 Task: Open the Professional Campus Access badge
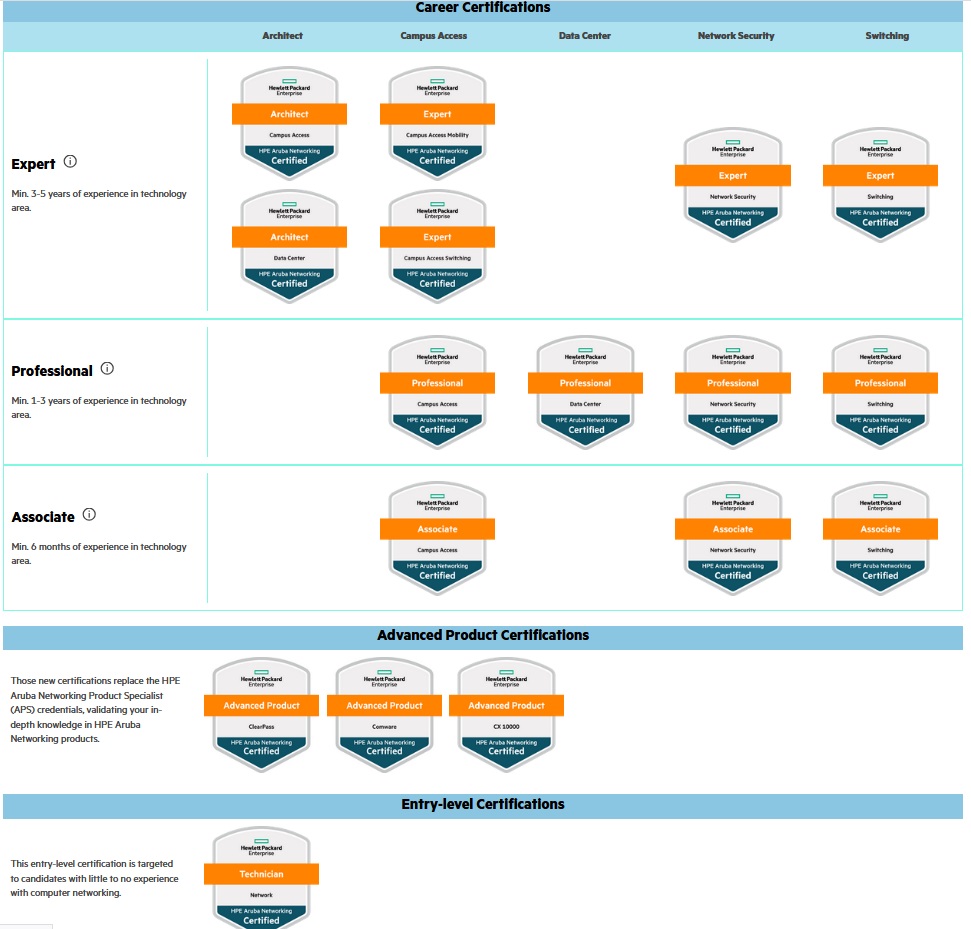tap(437, 393)
